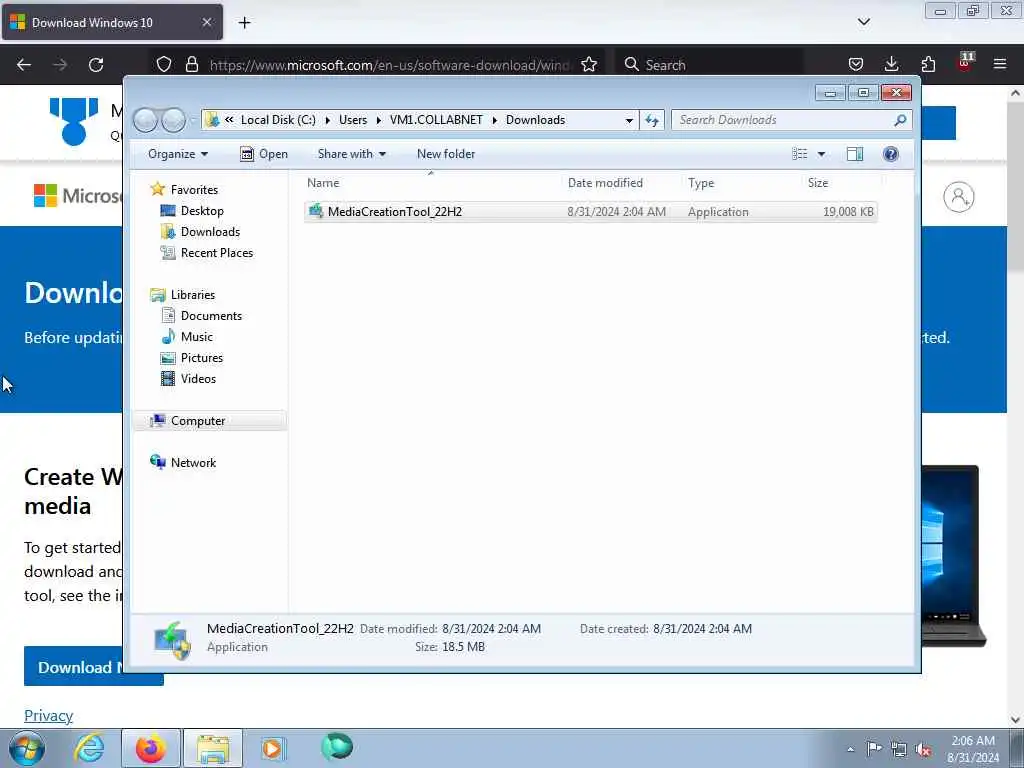Screen dimensions: 1024x768
Task: Click the Firefox Search box
Action: tap(709, 65)
